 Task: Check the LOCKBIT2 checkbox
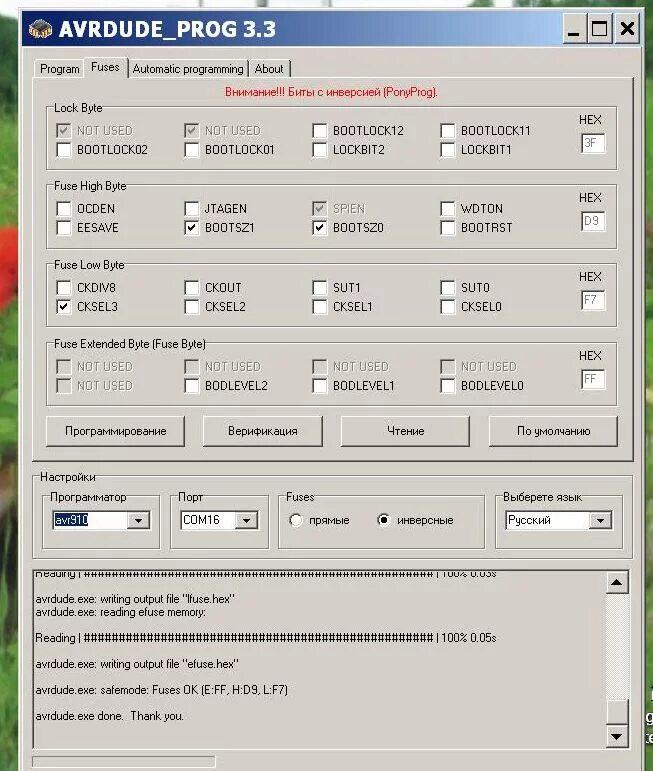click(x=320, y=149)
